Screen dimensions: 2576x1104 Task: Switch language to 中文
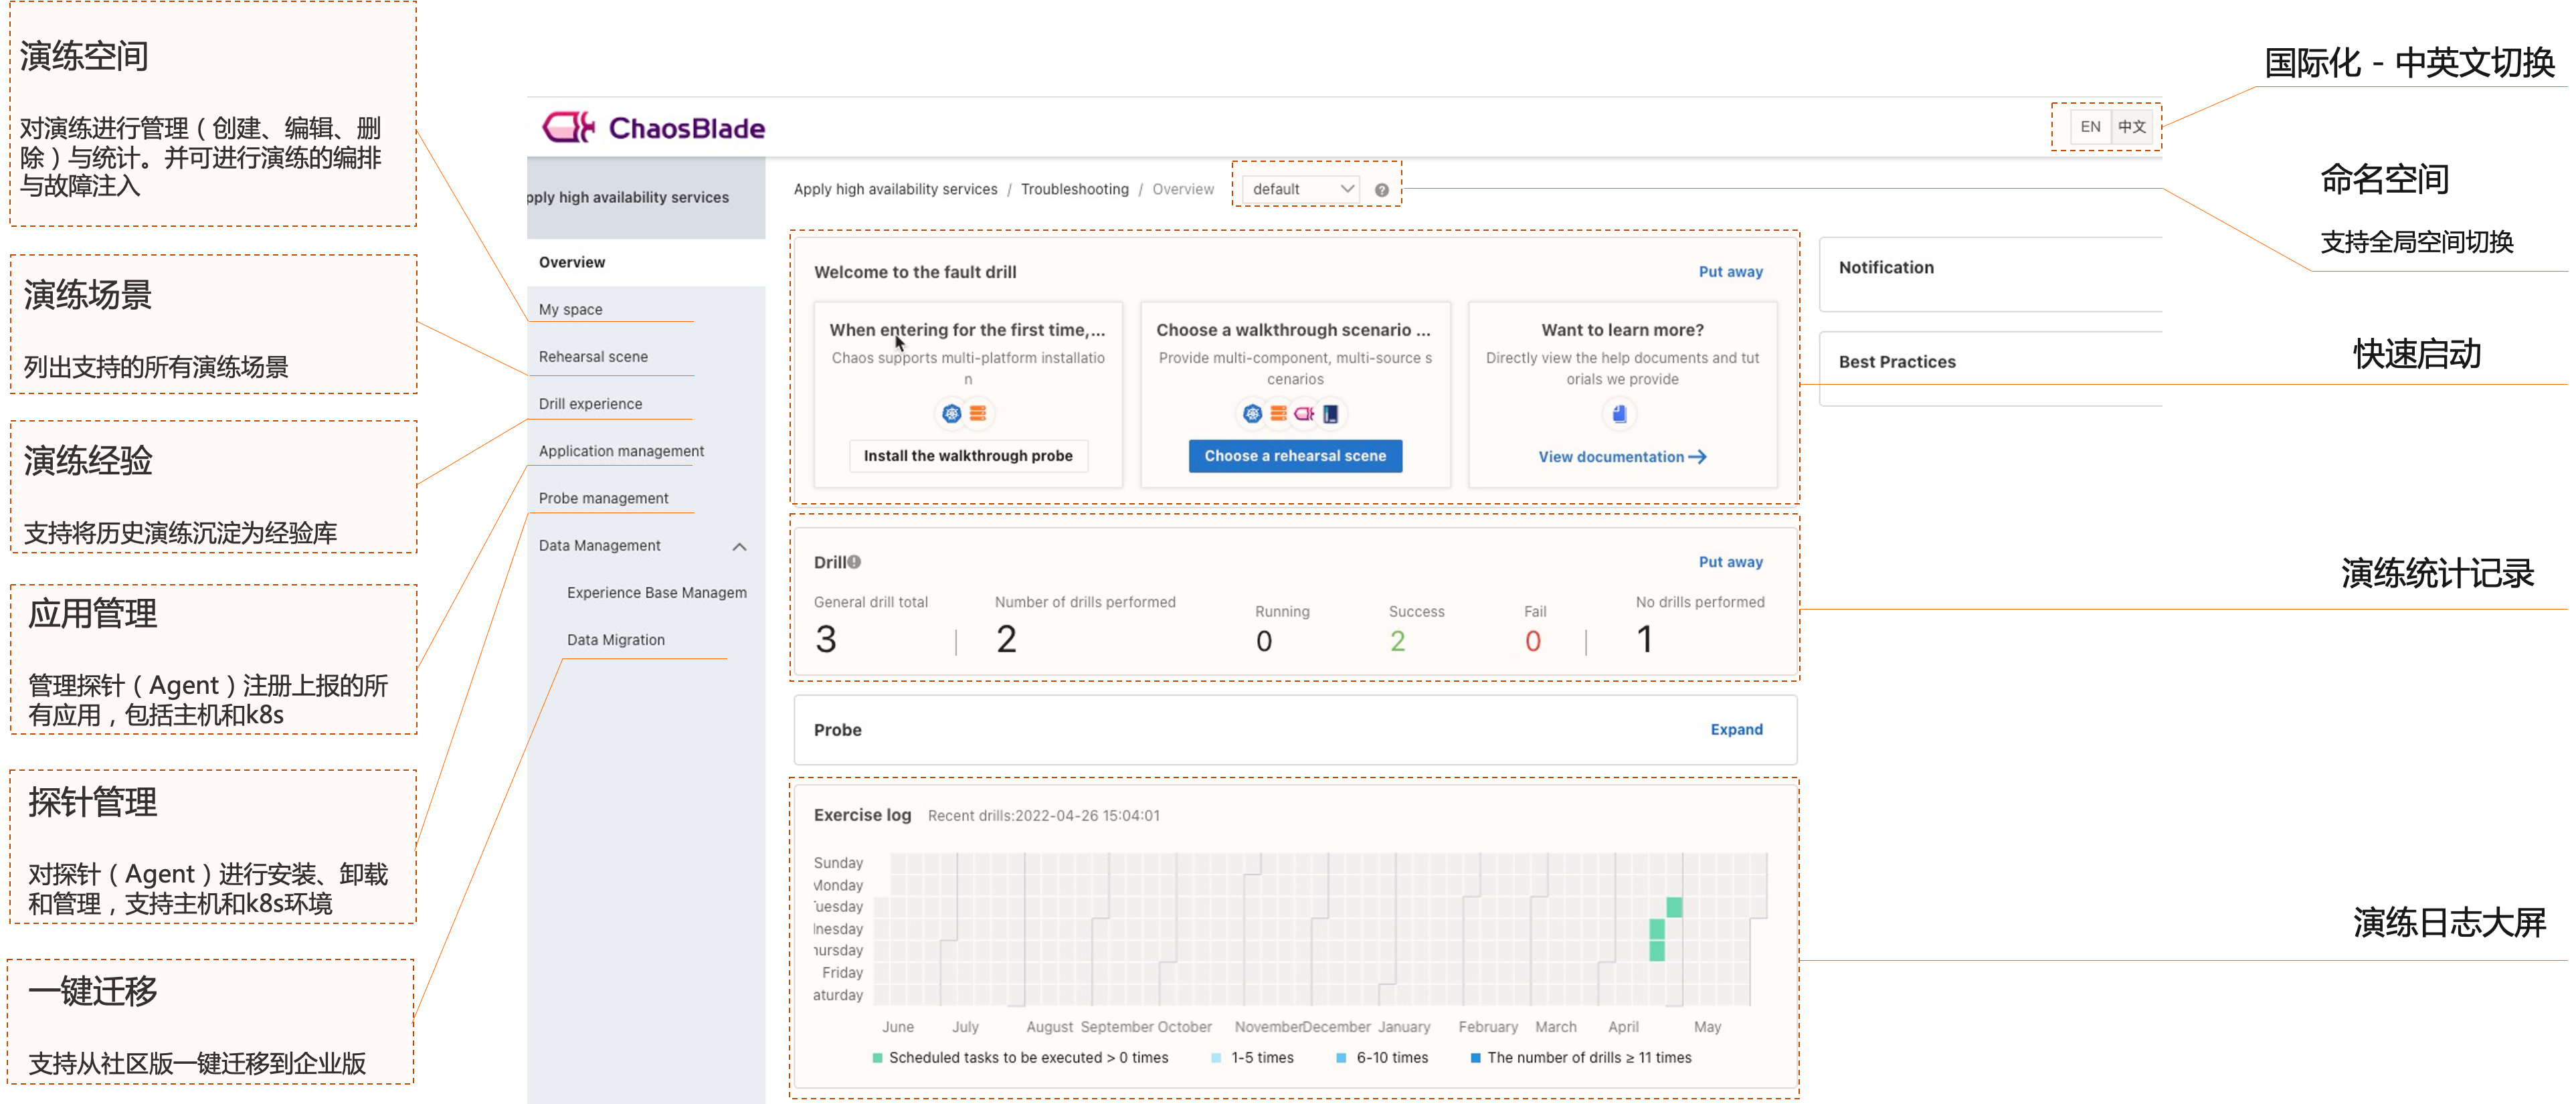coord(2131,127)
